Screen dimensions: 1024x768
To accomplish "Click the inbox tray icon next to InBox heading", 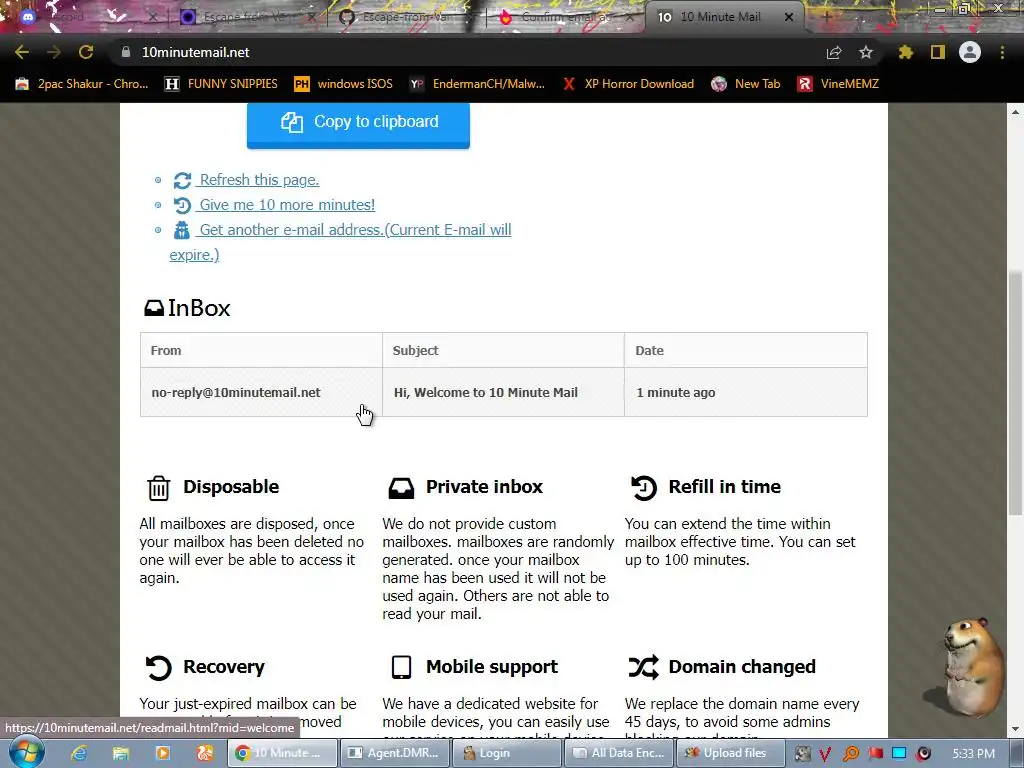I will tap(154, 308).
